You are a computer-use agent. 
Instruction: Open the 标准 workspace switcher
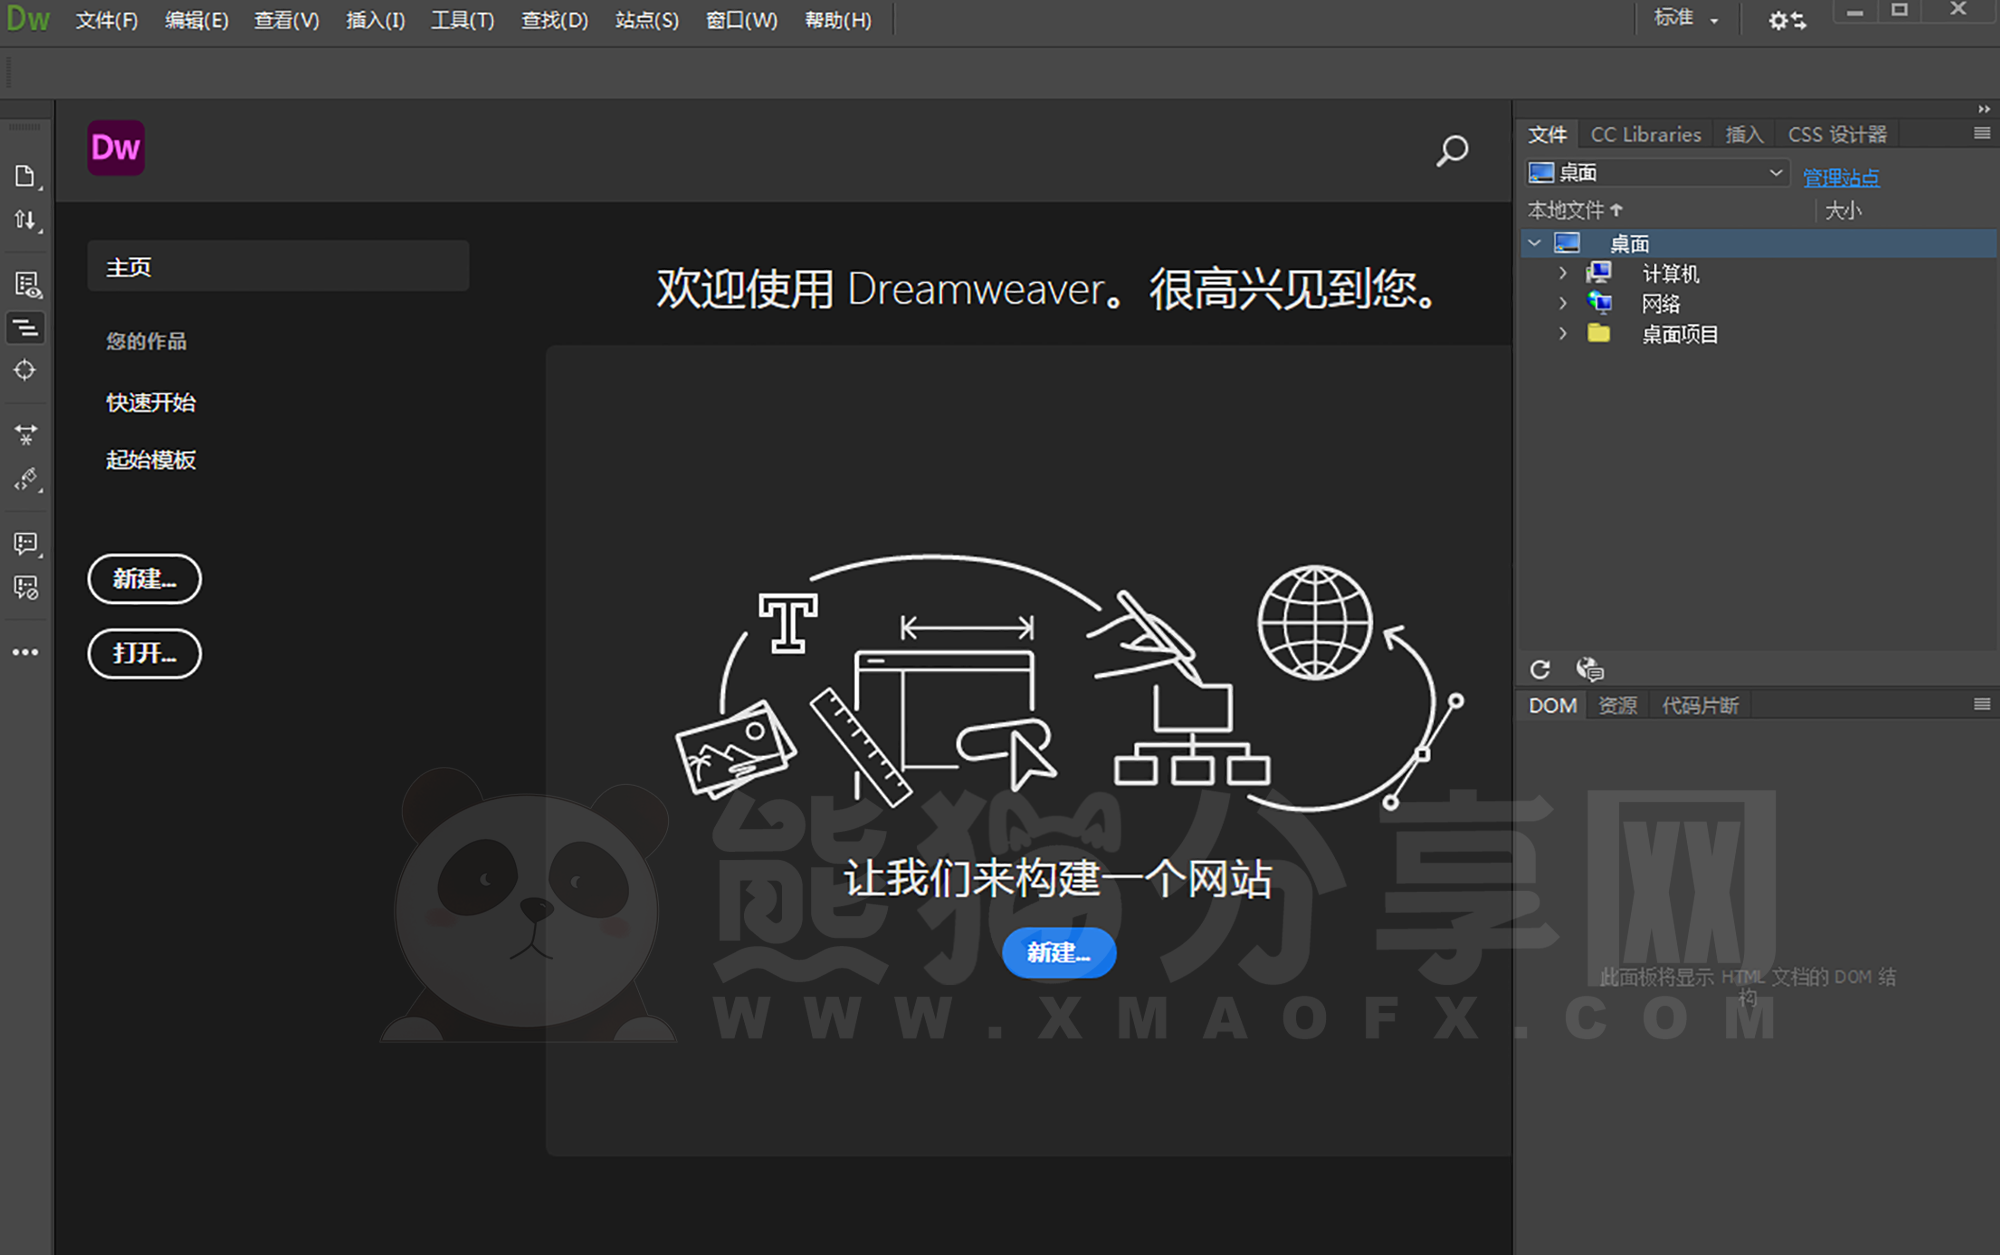pyautogui.click(x=1685, y=18)
